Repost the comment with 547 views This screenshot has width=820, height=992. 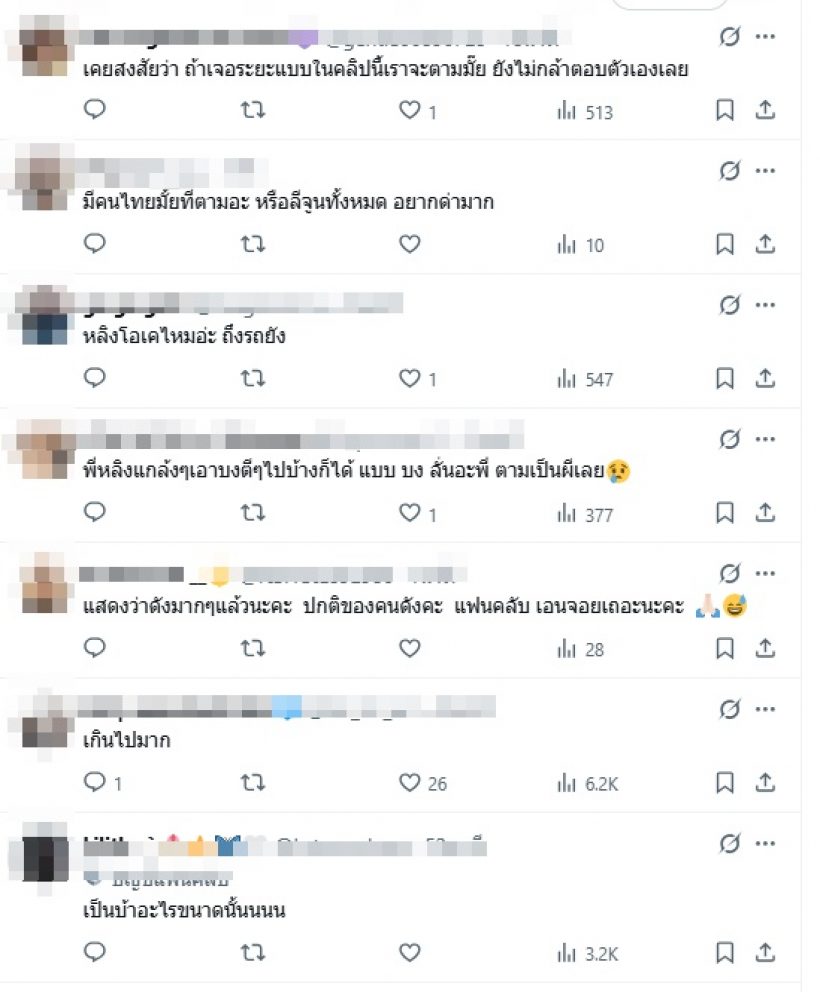coord(252,378)
